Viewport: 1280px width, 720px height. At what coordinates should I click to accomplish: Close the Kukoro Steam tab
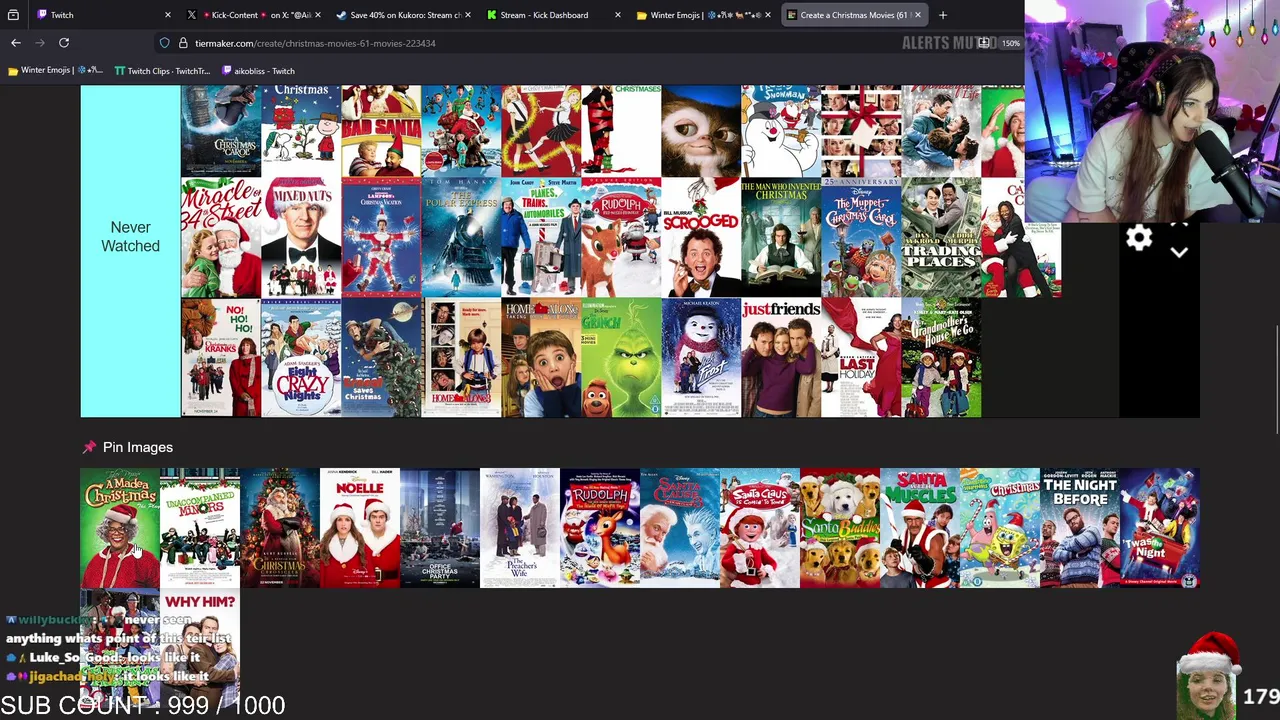coord(468,15)
